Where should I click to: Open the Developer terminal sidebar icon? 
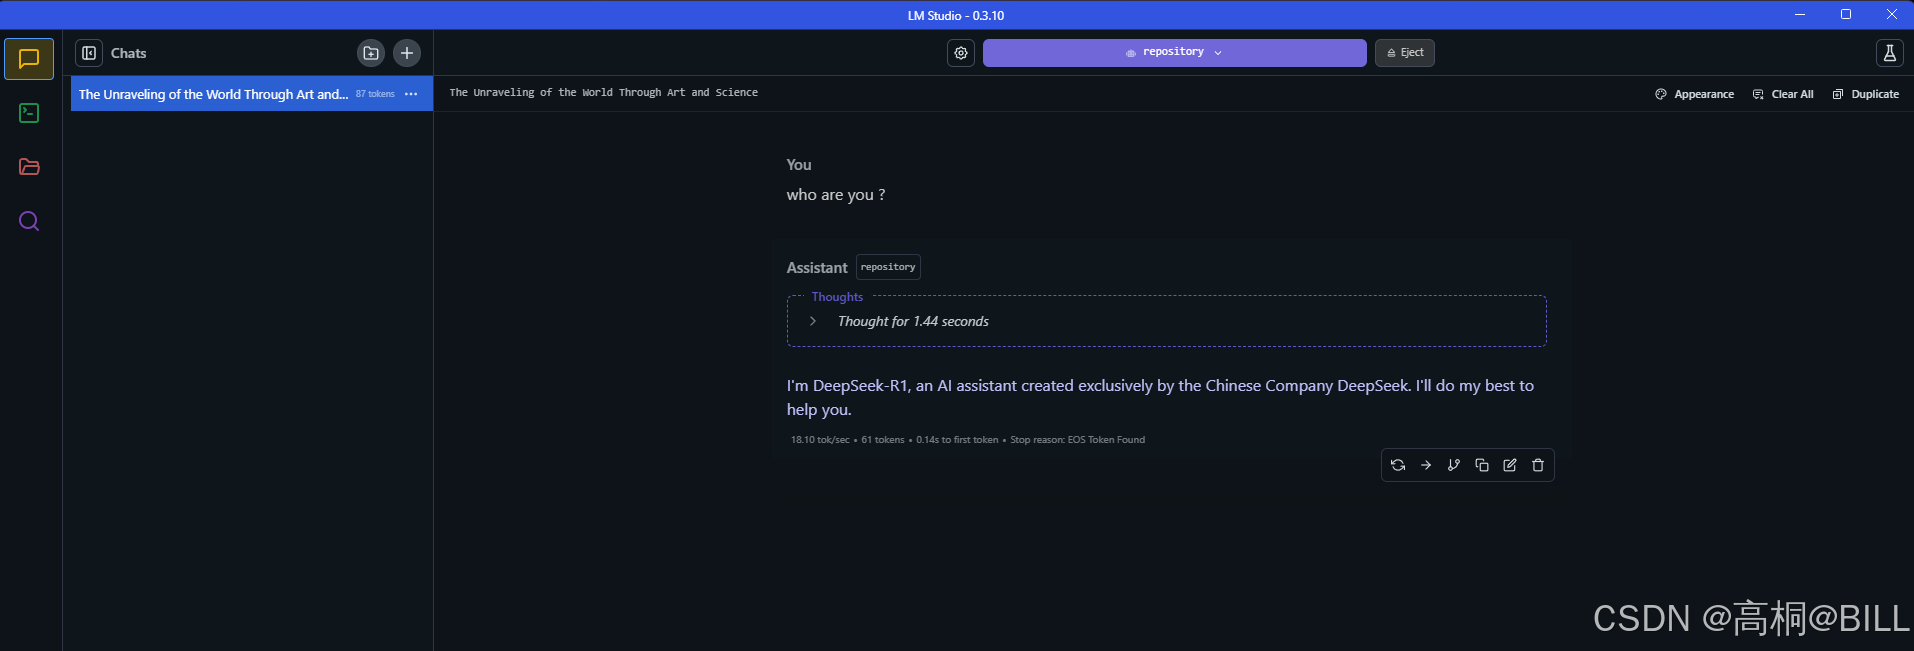click(x=29, y=113)
